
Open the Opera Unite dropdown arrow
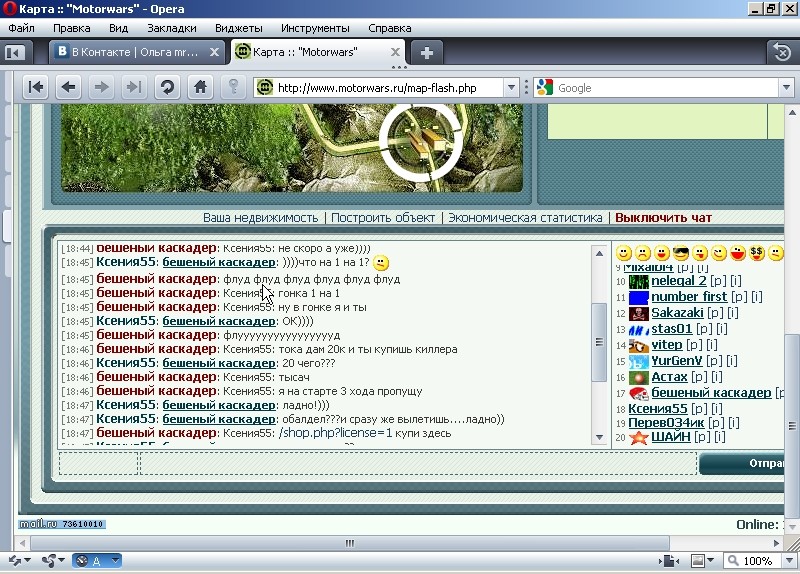61,560
